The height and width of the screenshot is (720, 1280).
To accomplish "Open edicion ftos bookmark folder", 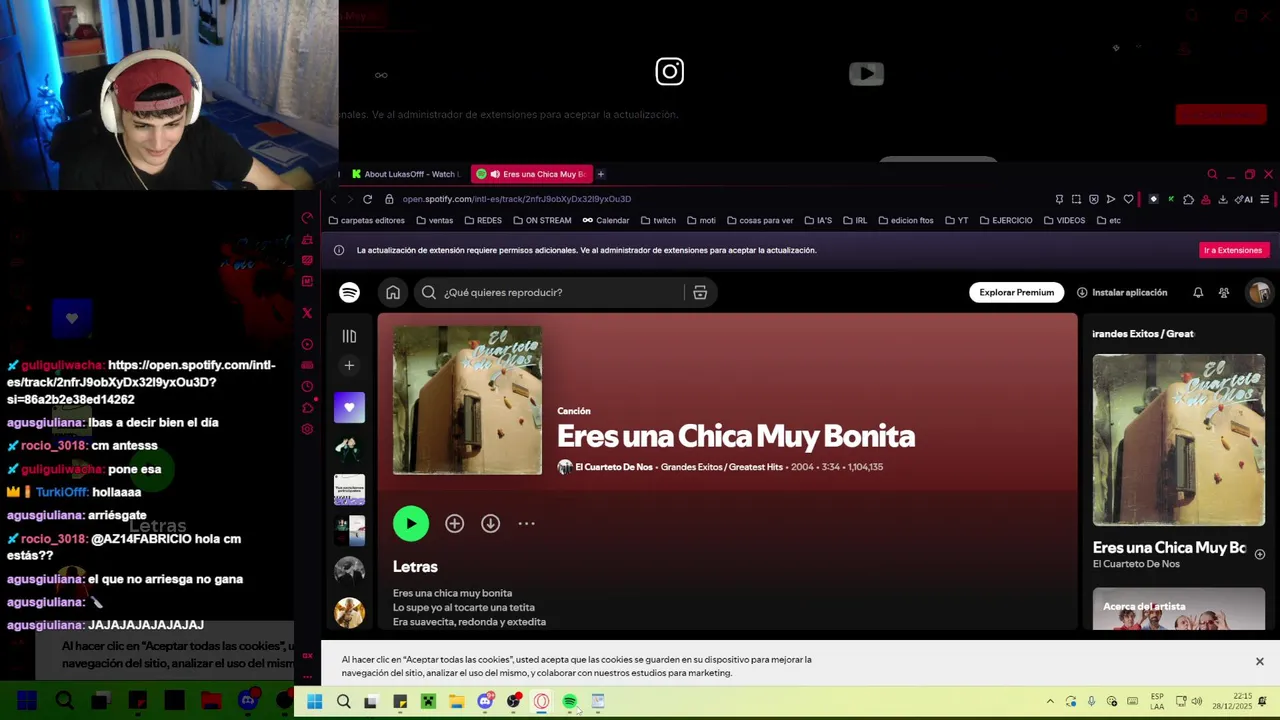I will (906, 220).
